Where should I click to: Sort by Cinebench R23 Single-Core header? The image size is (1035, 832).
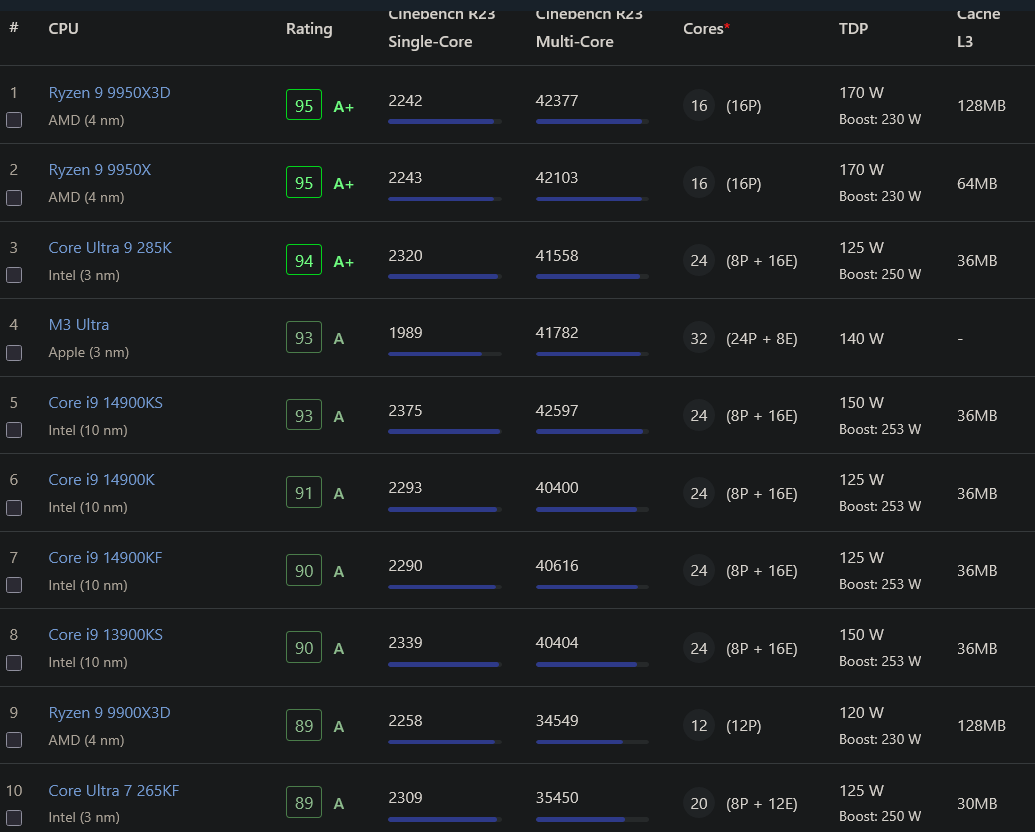[x=442, y=28]
